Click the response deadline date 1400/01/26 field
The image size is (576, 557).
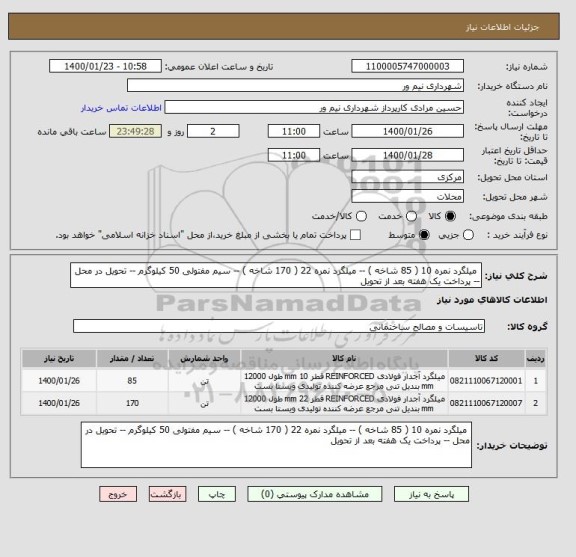pos(407,132)
